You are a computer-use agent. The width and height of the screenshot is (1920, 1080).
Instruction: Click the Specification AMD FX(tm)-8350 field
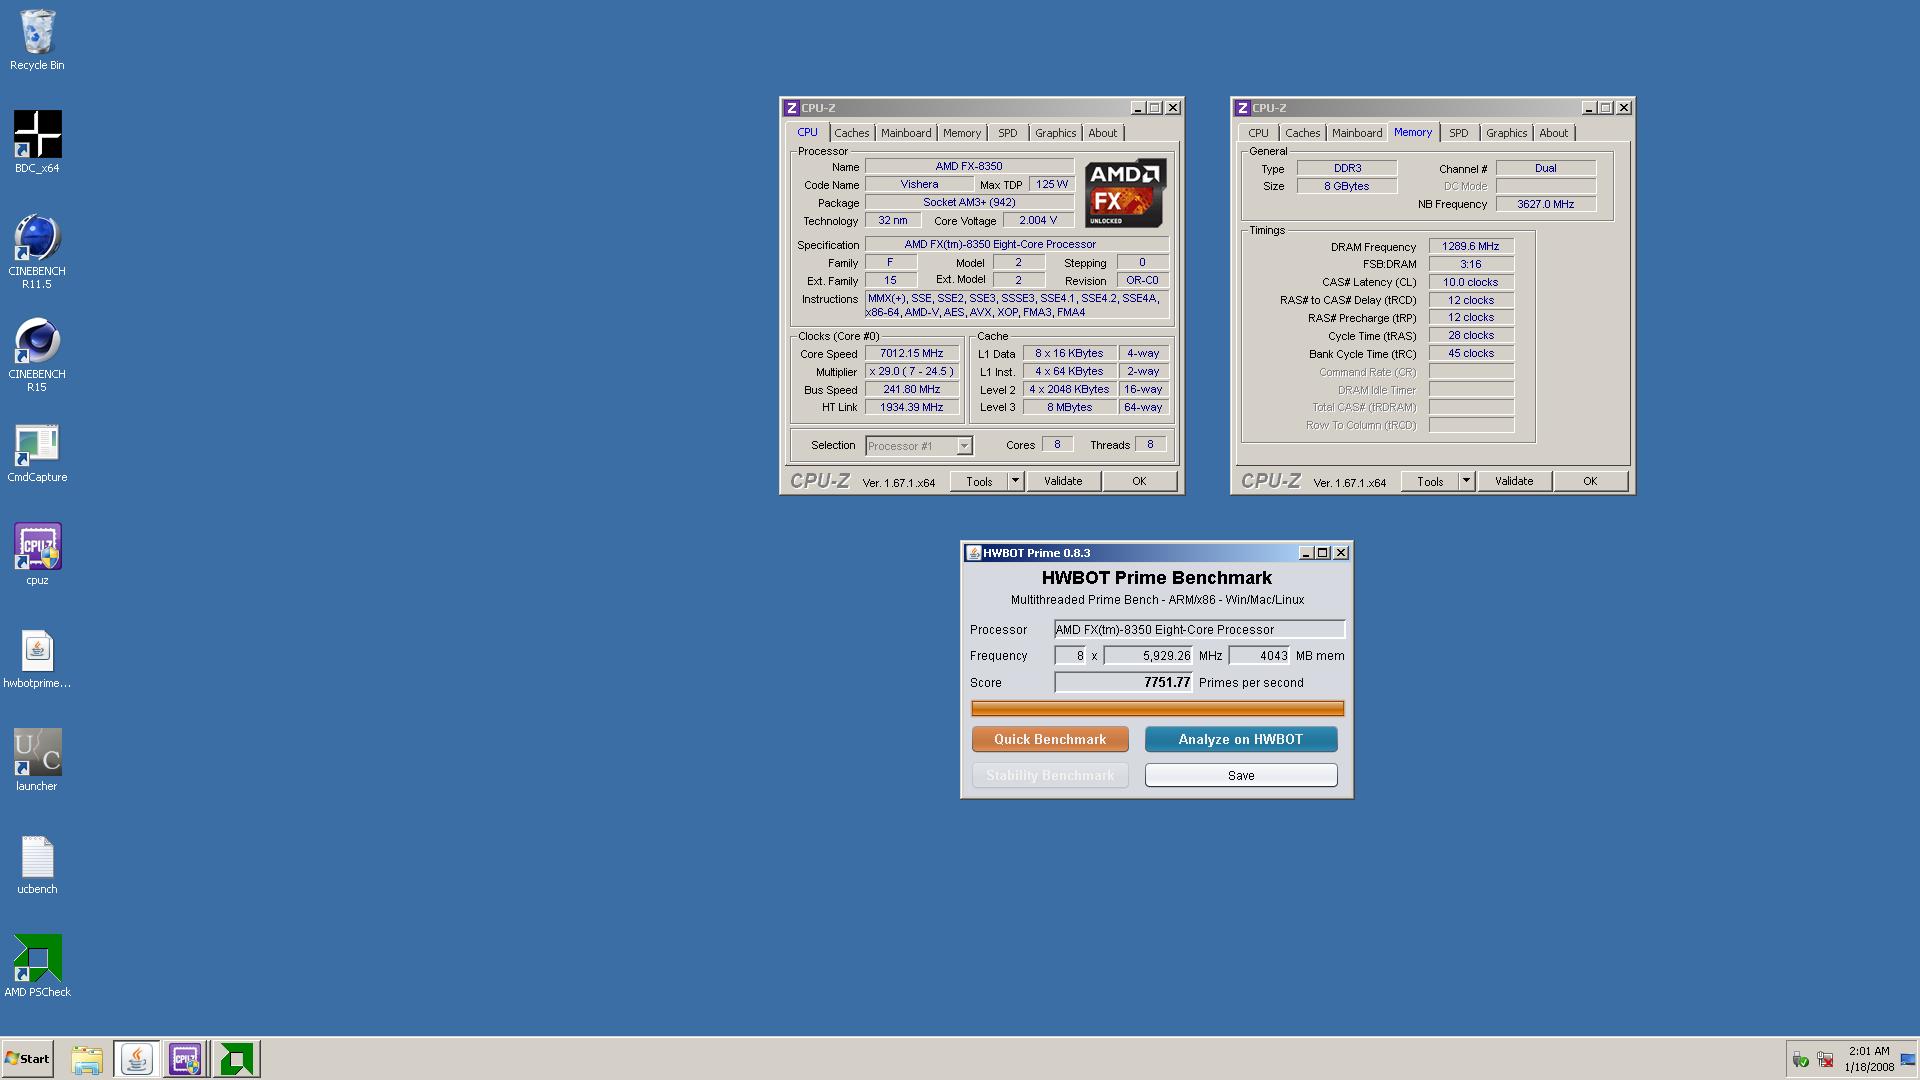(1016, 245)
